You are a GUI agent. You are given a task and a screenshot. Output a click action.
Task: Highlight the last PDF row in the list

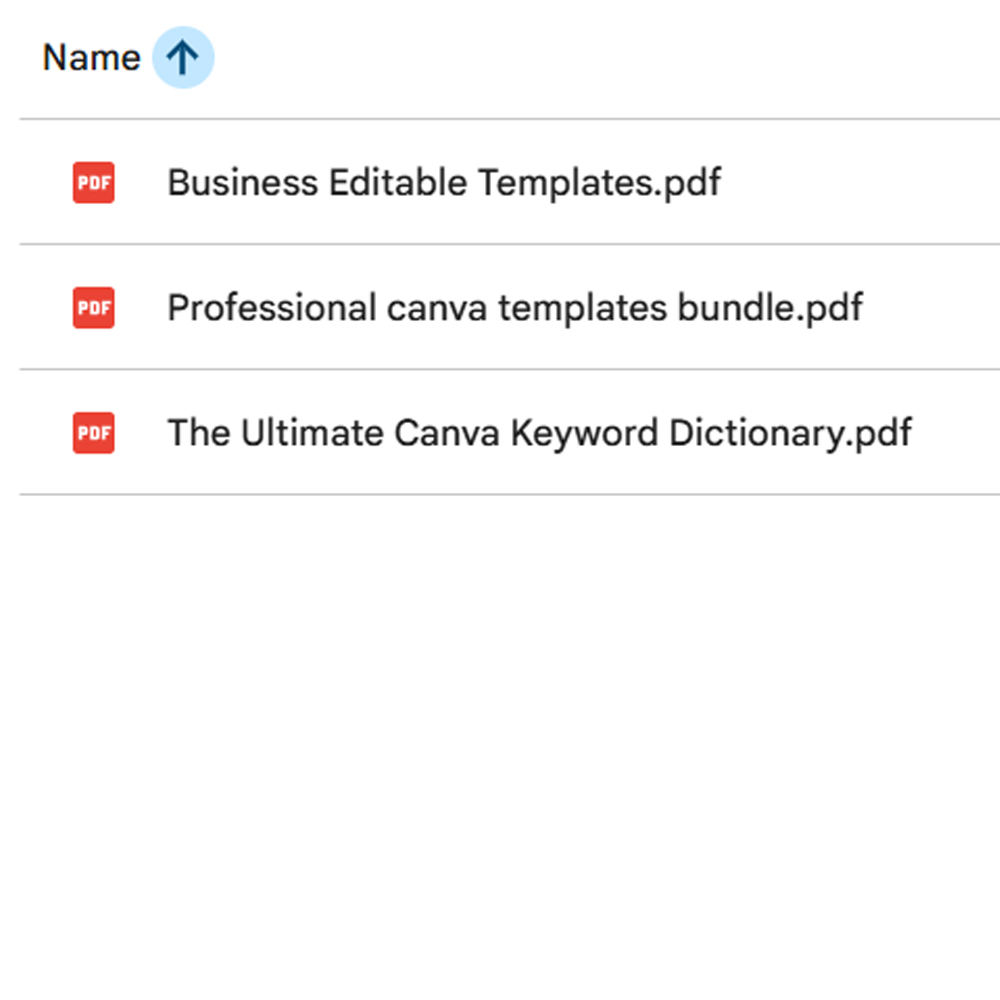point(539,433)
